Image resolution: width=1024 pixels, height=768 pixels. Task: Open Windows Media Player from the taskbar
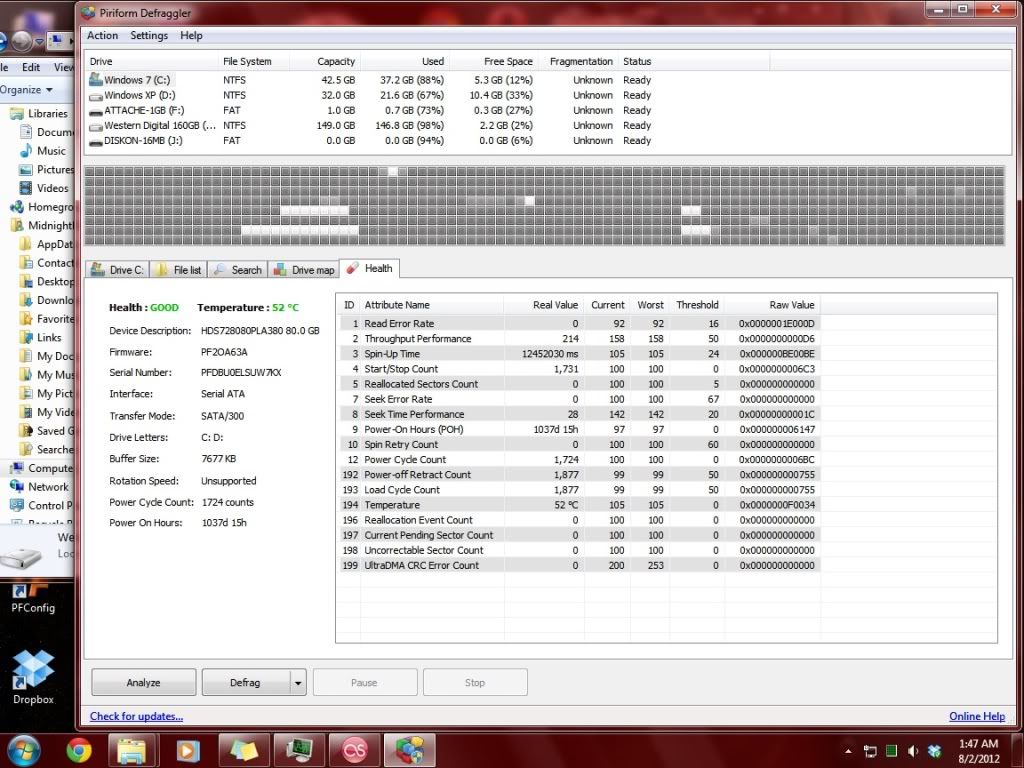tap(187, 750)
